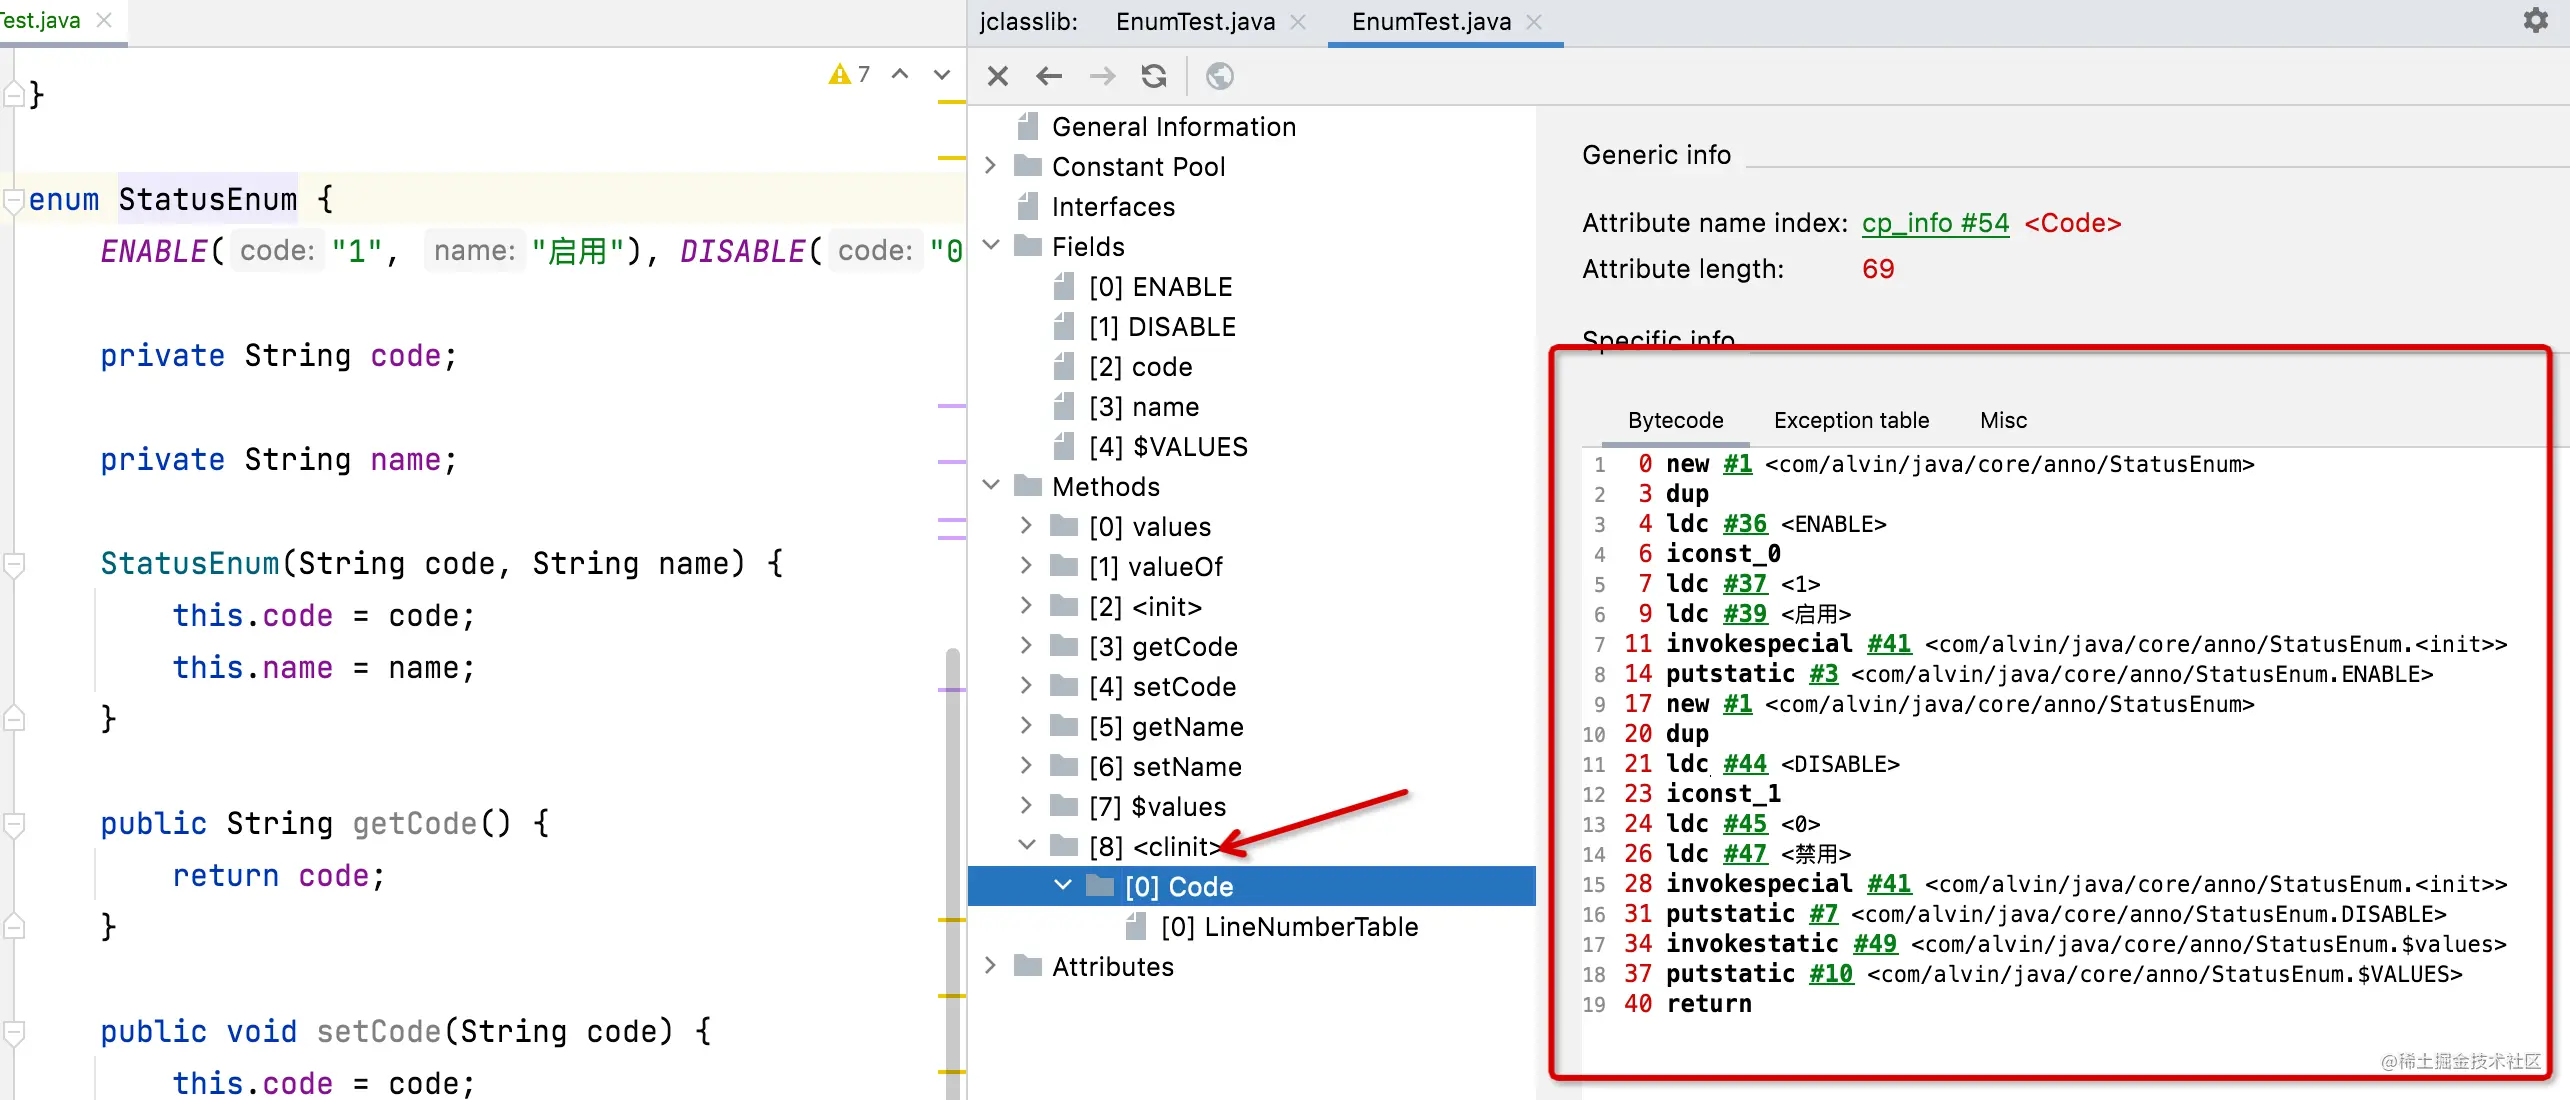
Task: Open constant pool link #49 for $values
Action: (x=1874, y=944)
